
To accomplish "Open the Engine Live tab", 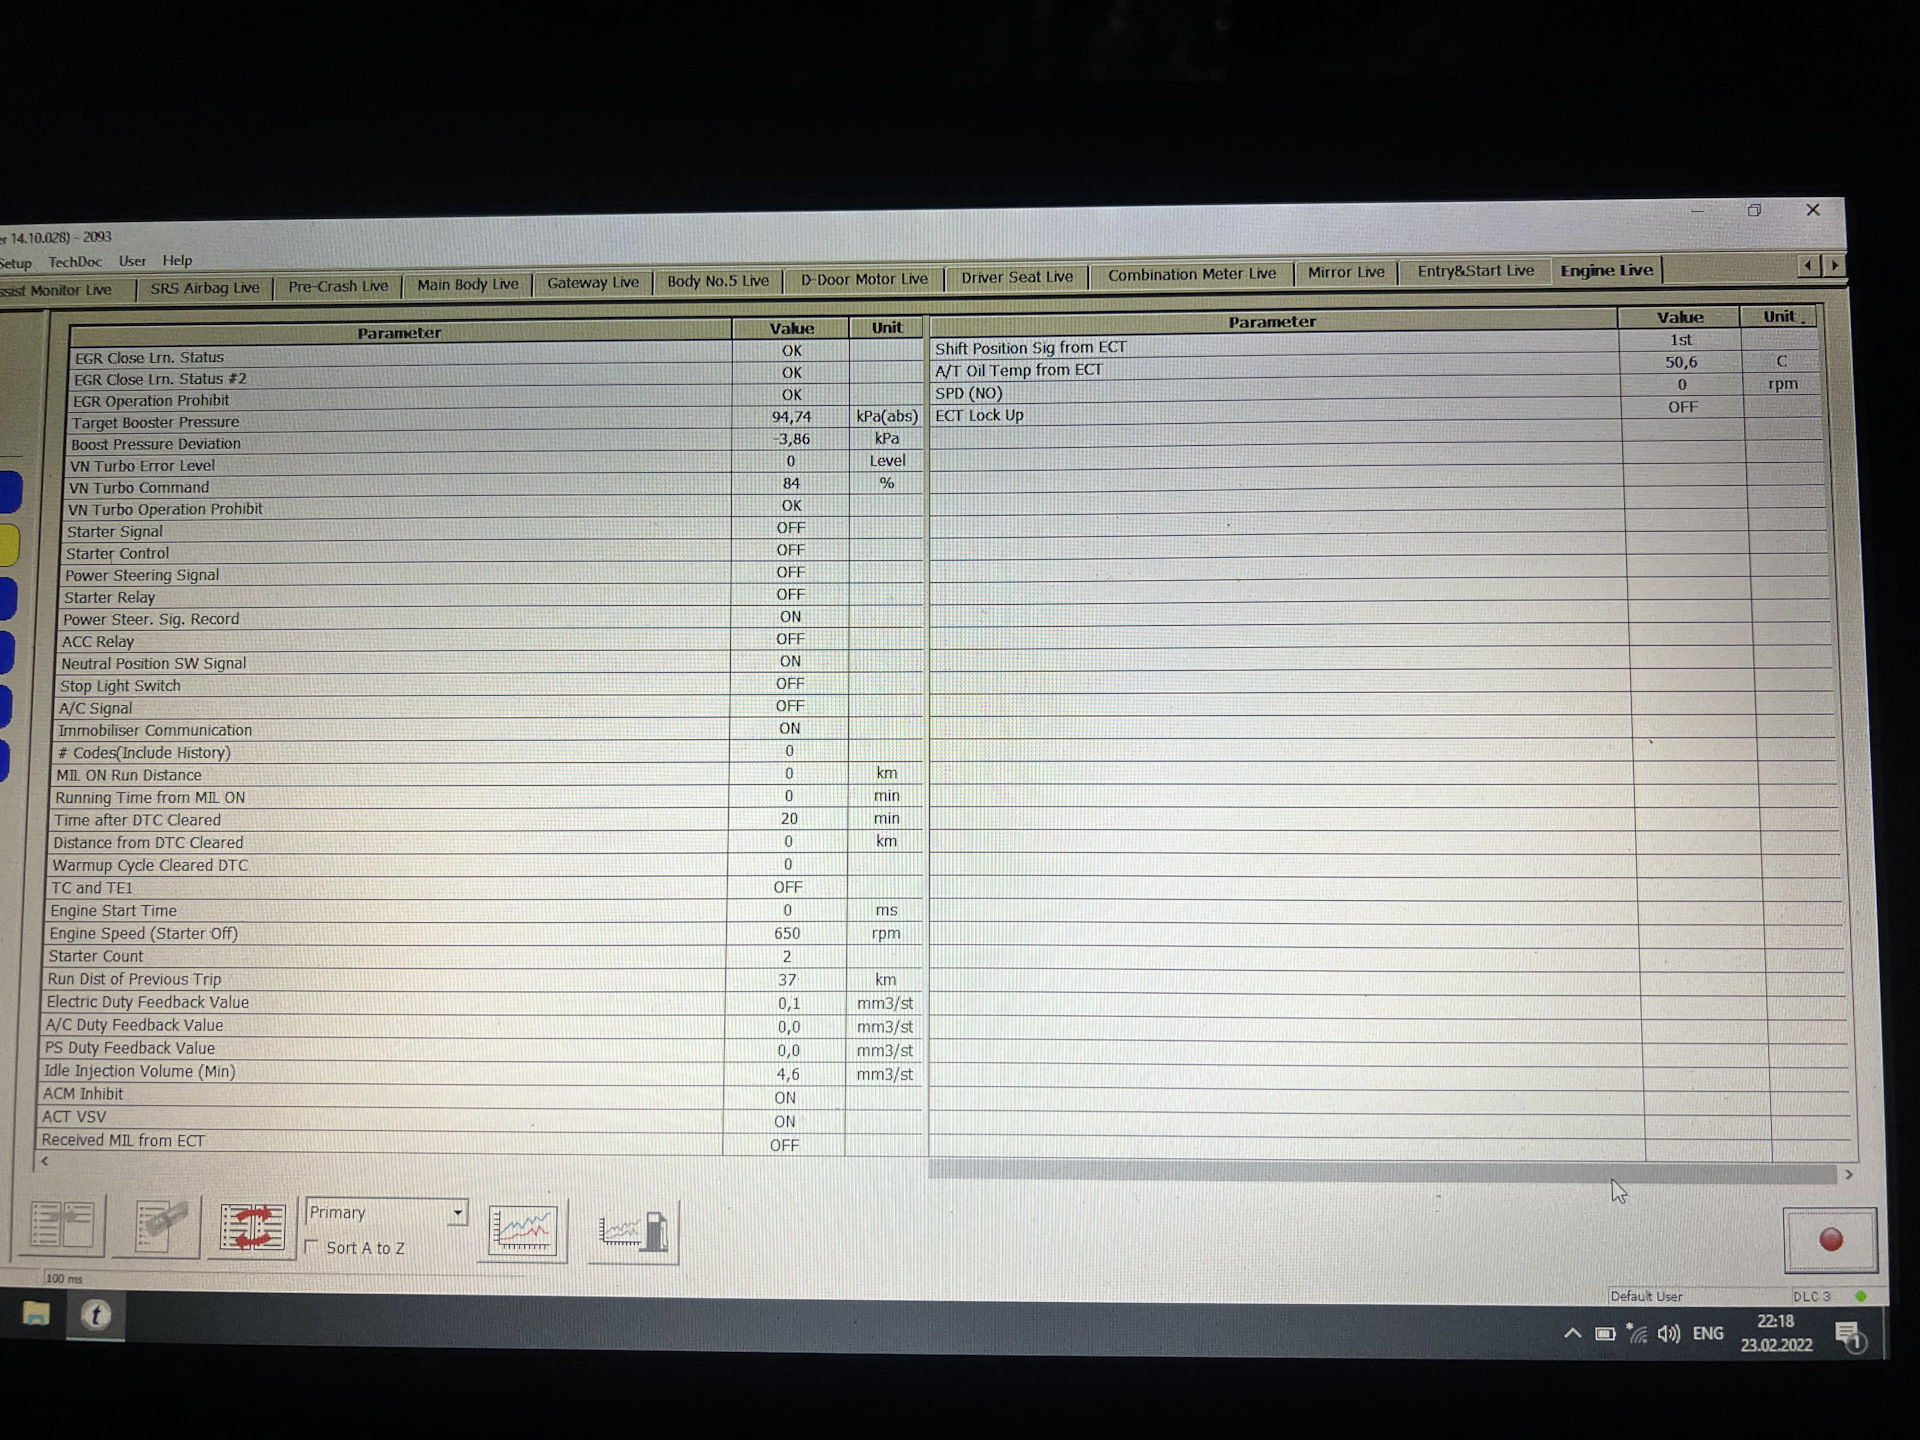I will (1606, 275).
